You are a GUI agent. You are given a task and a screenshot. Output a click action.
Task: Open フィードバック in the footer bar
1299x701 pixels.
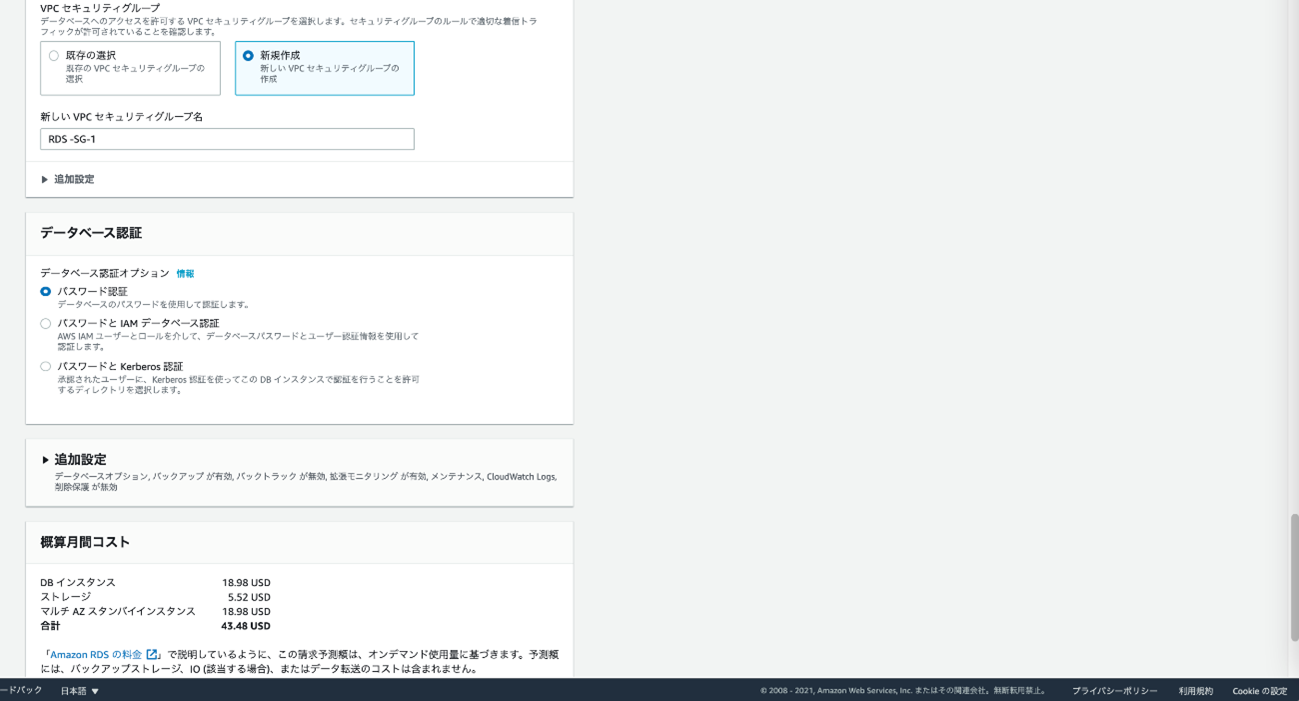(x=20, y=691)
